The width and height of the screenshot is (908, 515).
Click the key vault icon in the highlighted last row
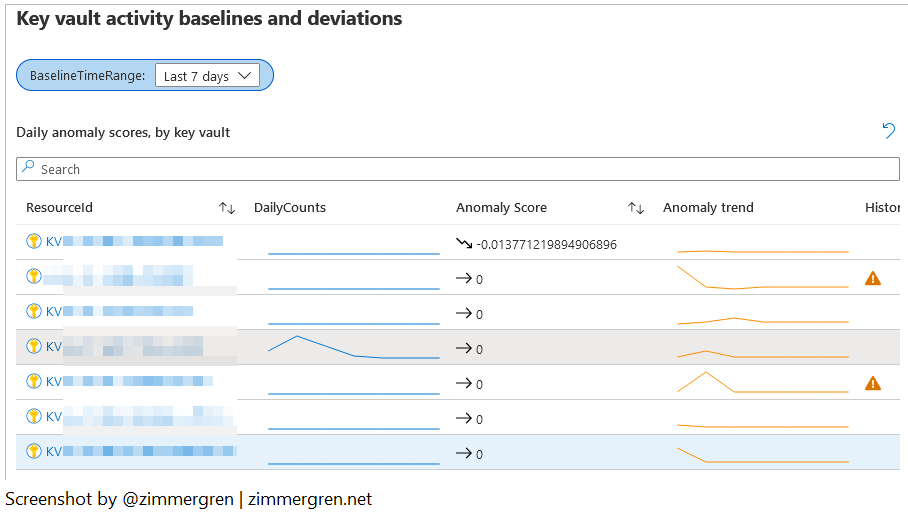(34, 451)
